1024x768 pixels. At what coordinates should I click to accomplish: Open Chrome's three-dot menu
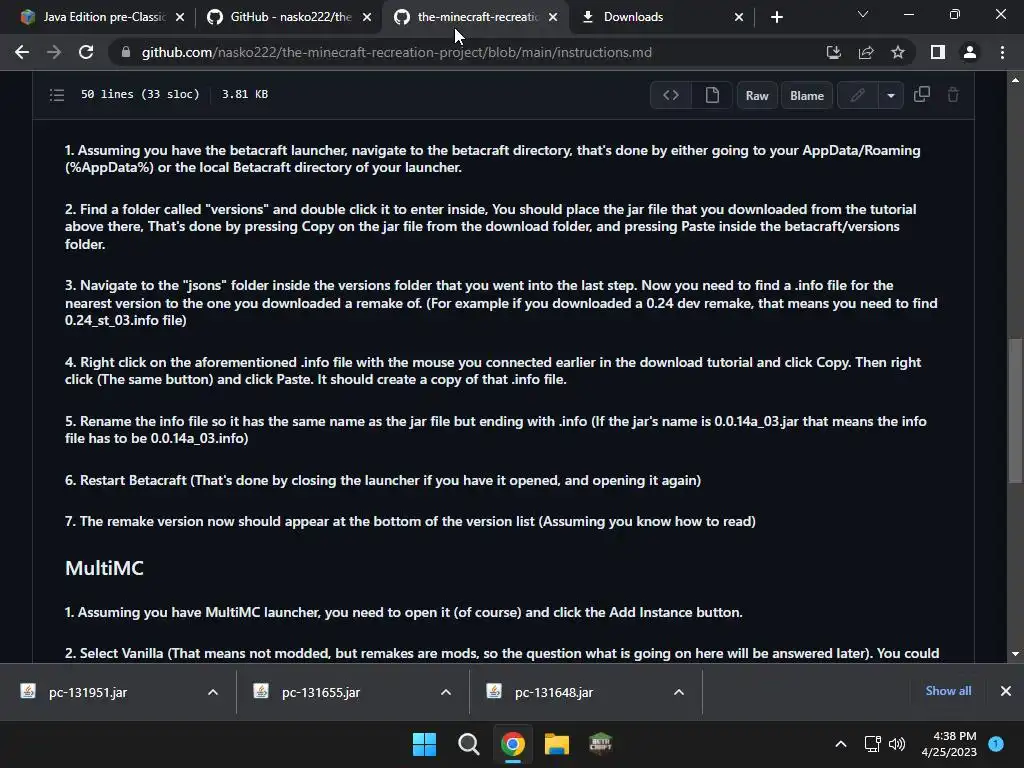pyautogui.click(x=1002, y=52)
